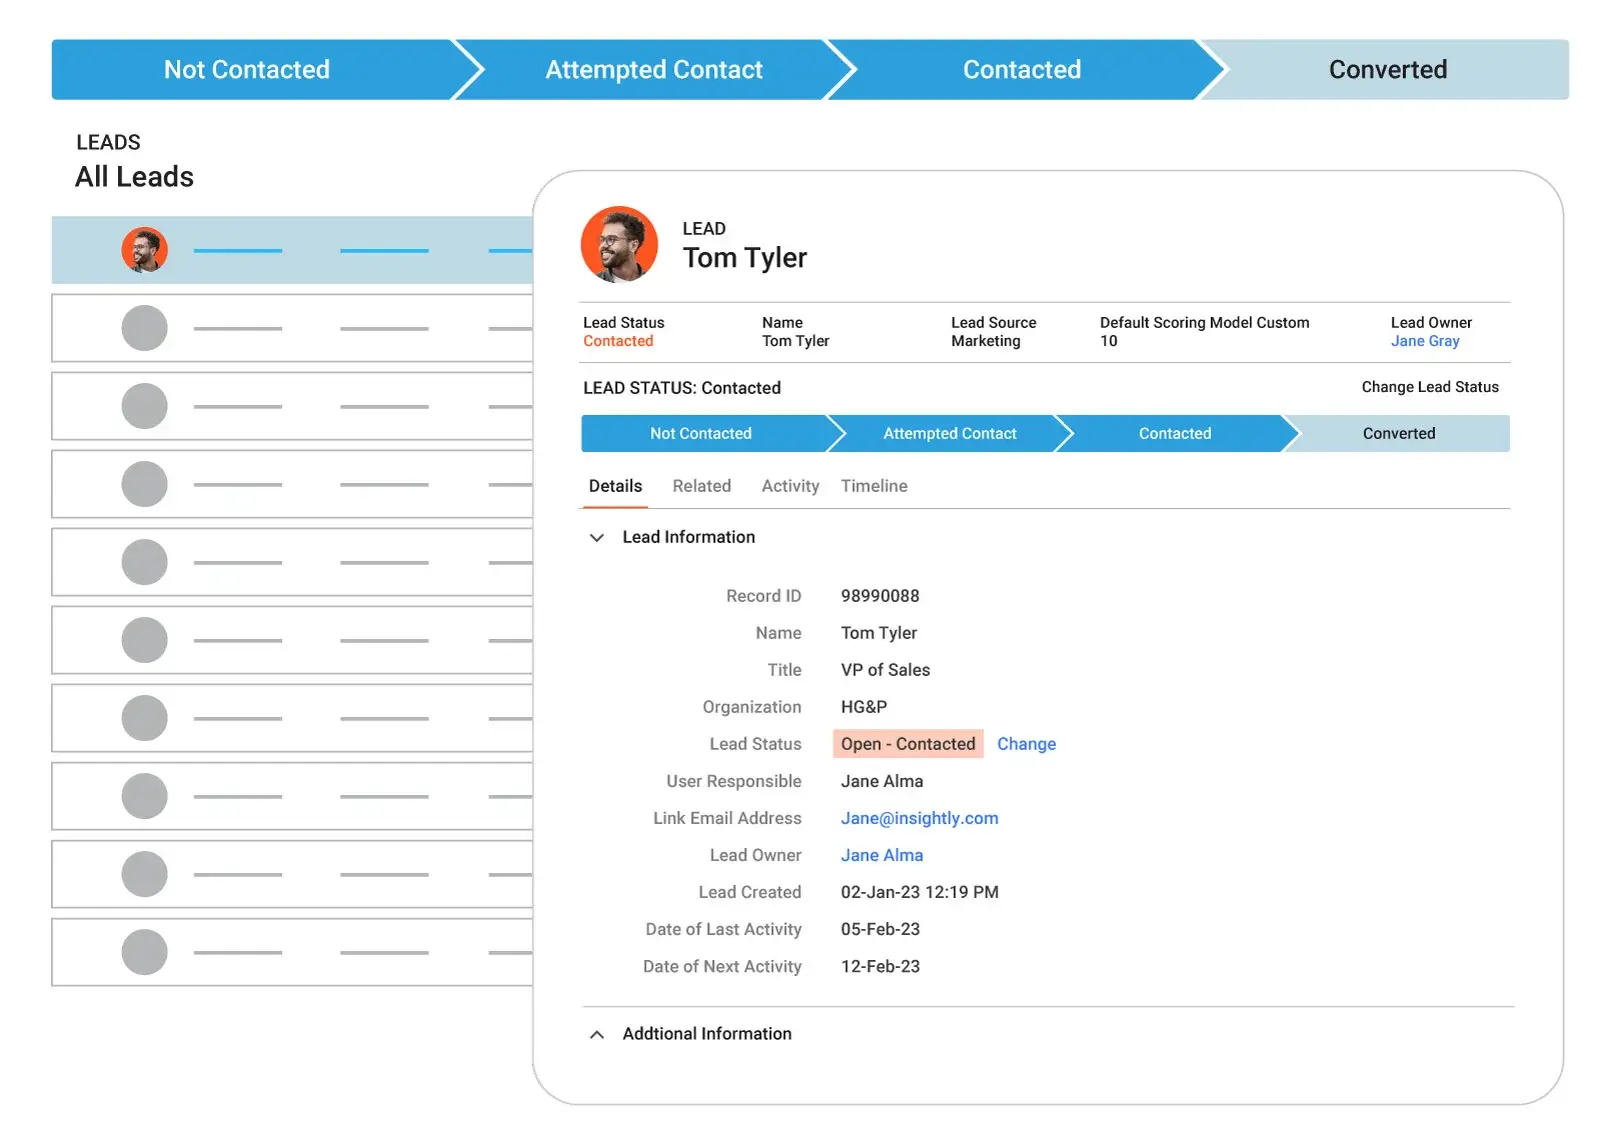Click the 'Attempted Contact' stage arrow

point(653,69)
